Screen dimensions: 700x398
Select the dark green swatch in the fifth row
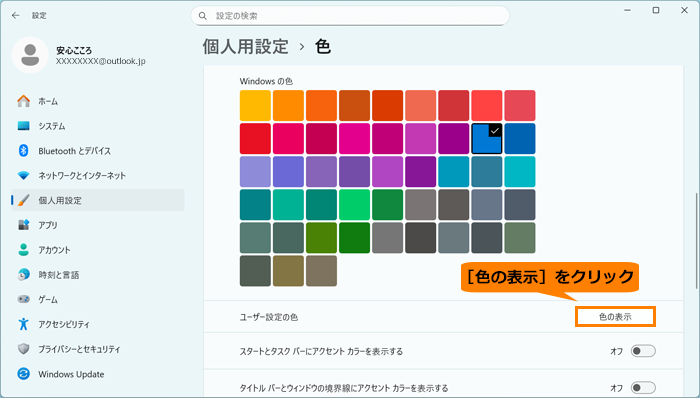click(x=354, y=238)
